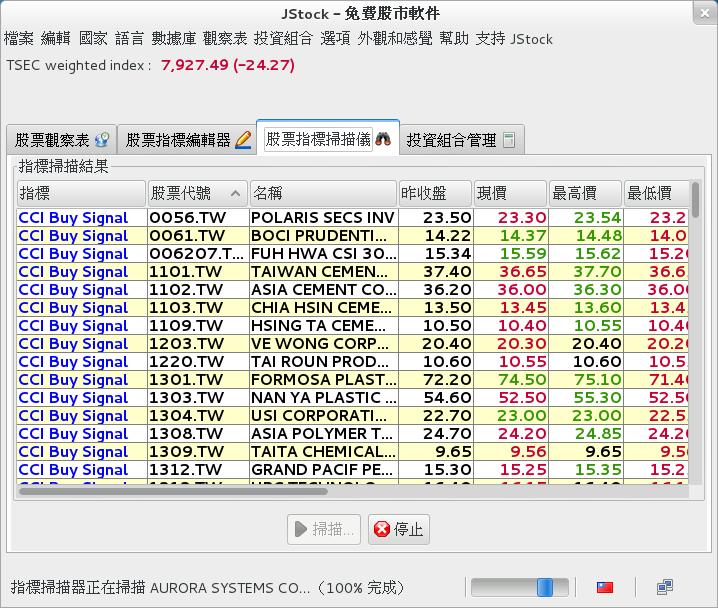This screenshot has width=718, height=608.
Task: Click the 掃描 scan button
Action: (x=324, y=529)
